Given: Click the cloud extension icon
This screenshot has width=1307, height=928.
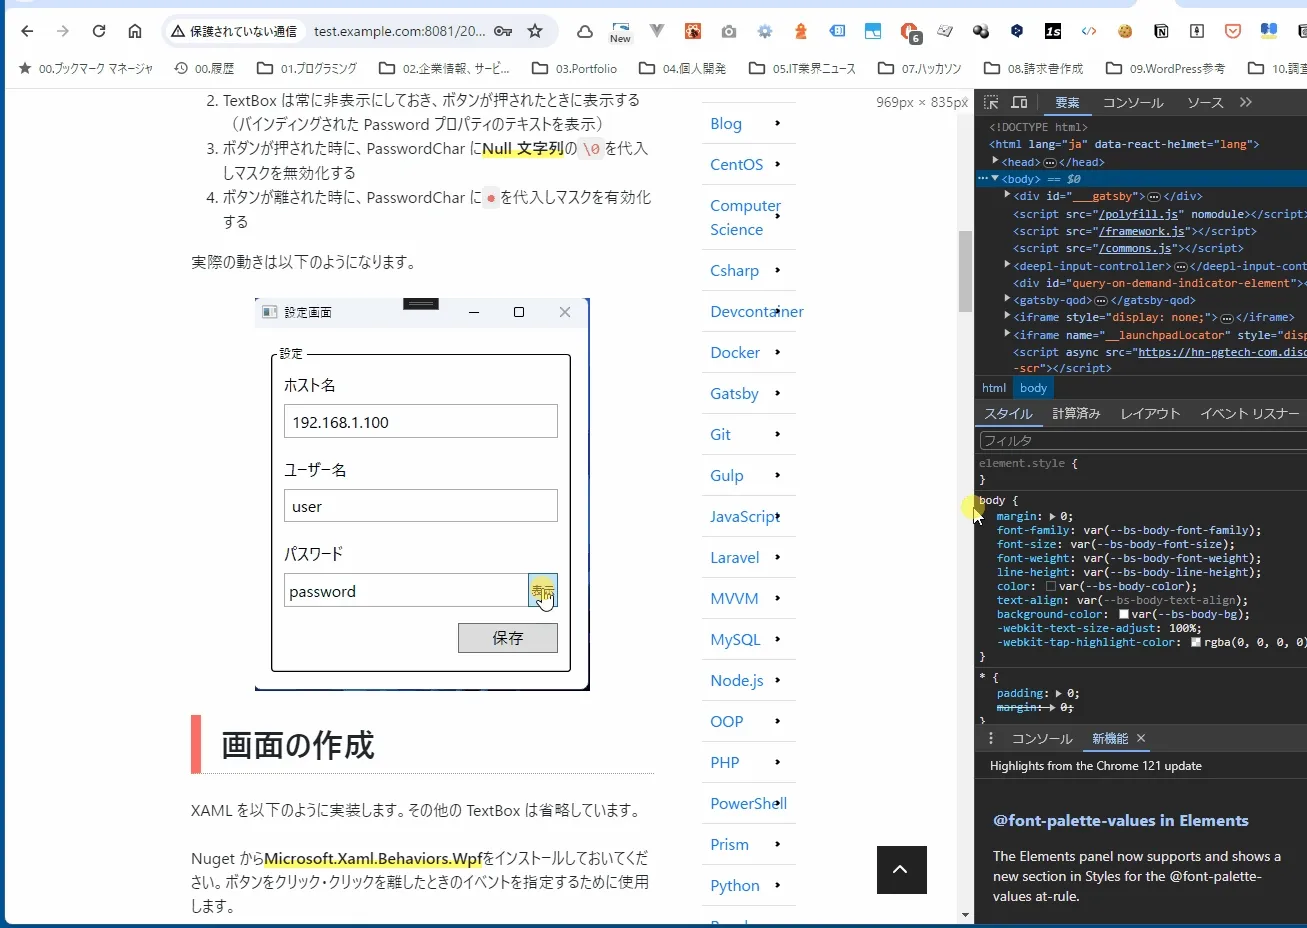Looking at the screenshot, I should [585, 31].
